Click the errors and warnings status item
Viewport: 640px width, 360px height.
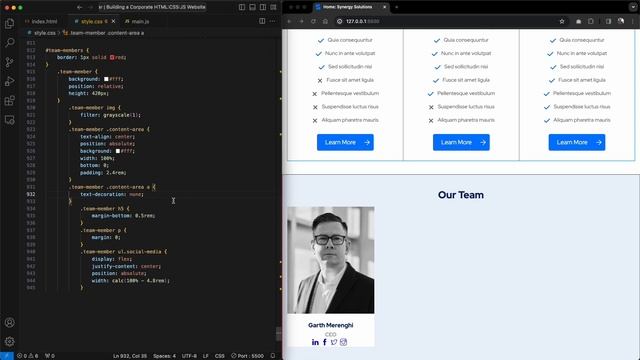27,356
